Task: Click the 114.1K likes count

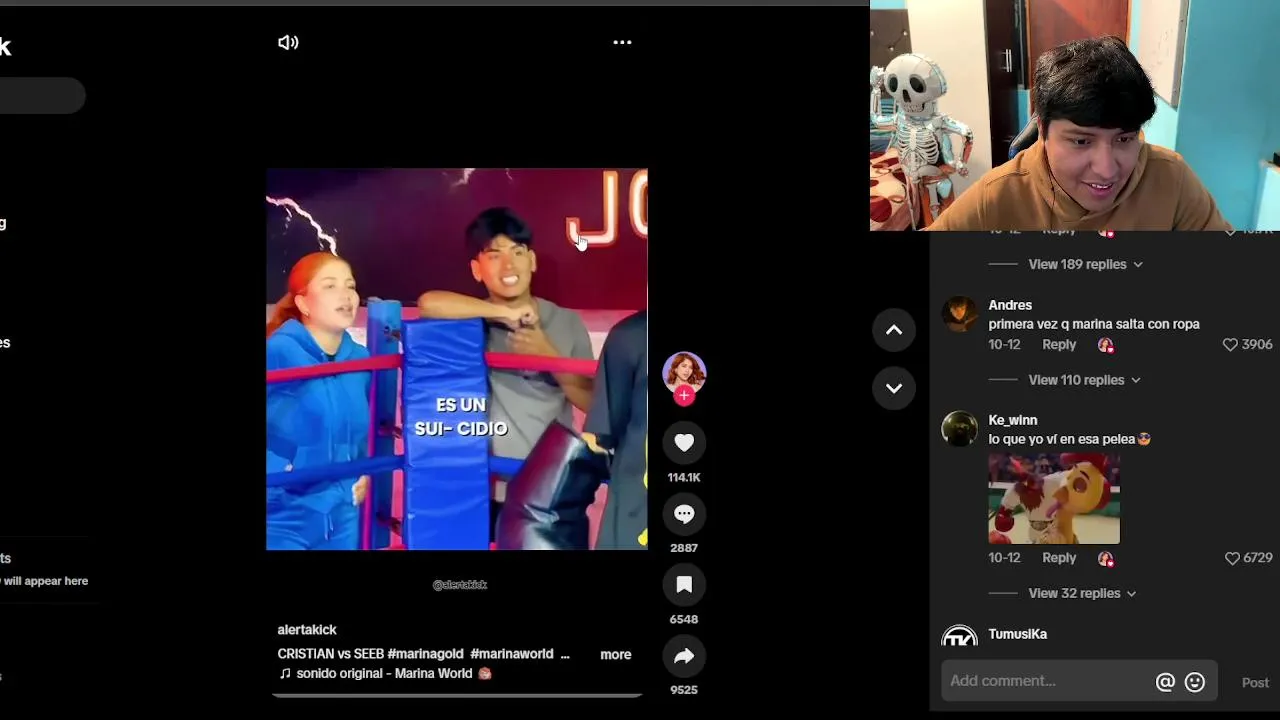Action: click(684, 478)
